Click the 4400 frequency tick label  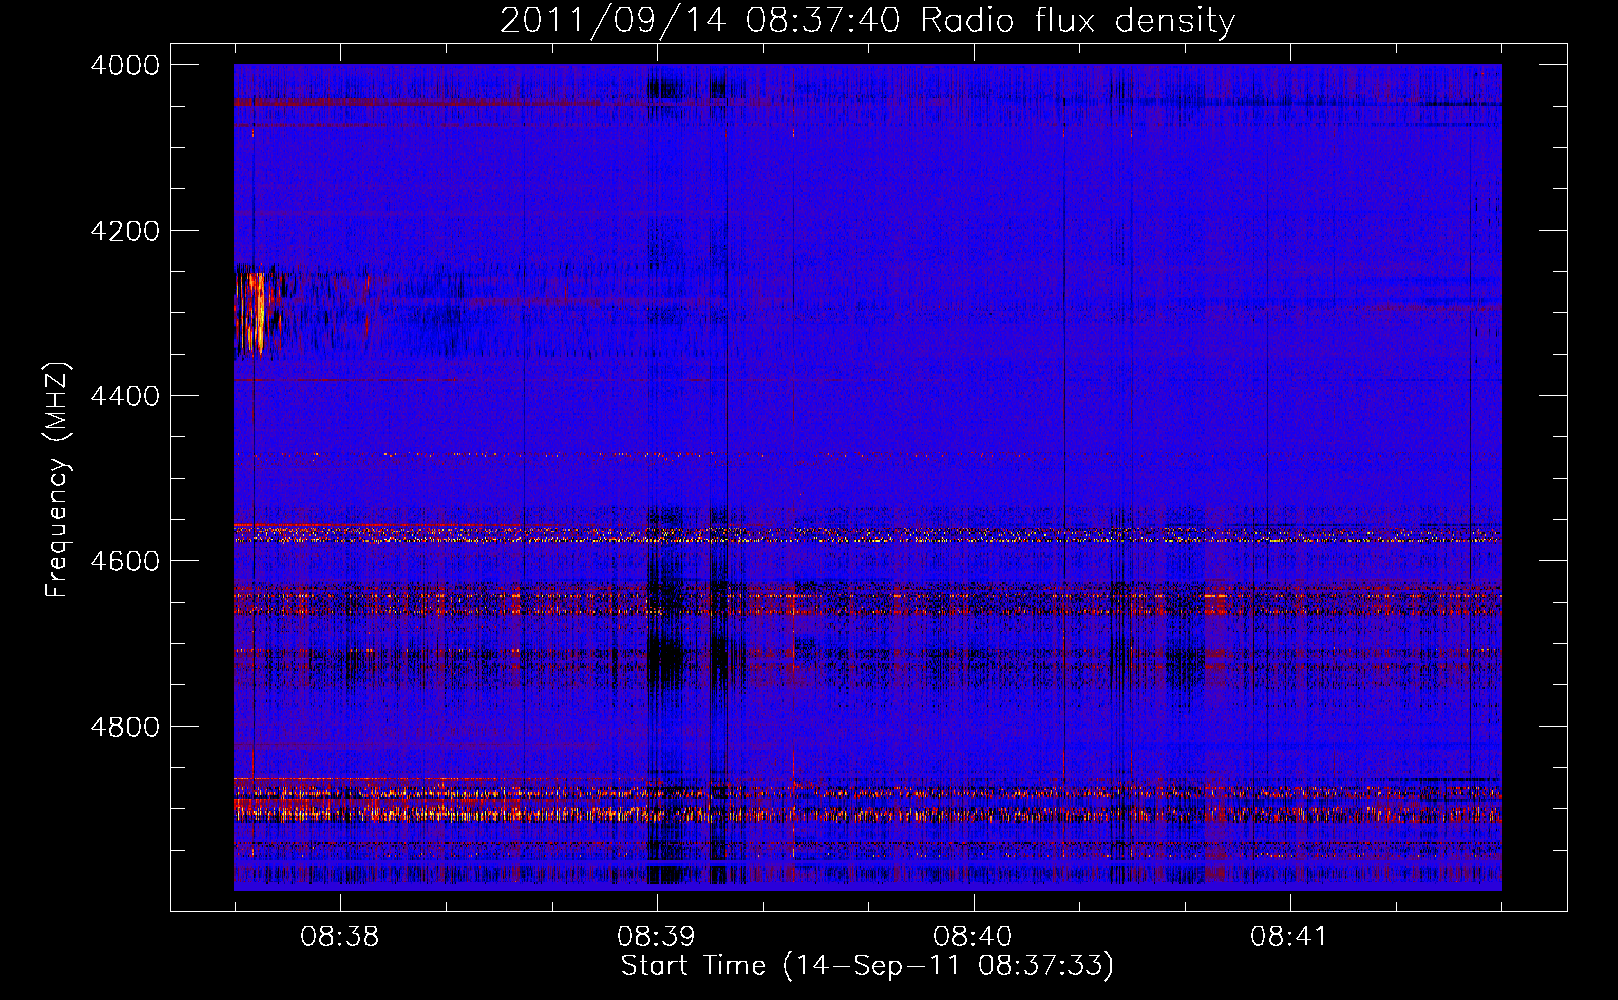[125, 396]
